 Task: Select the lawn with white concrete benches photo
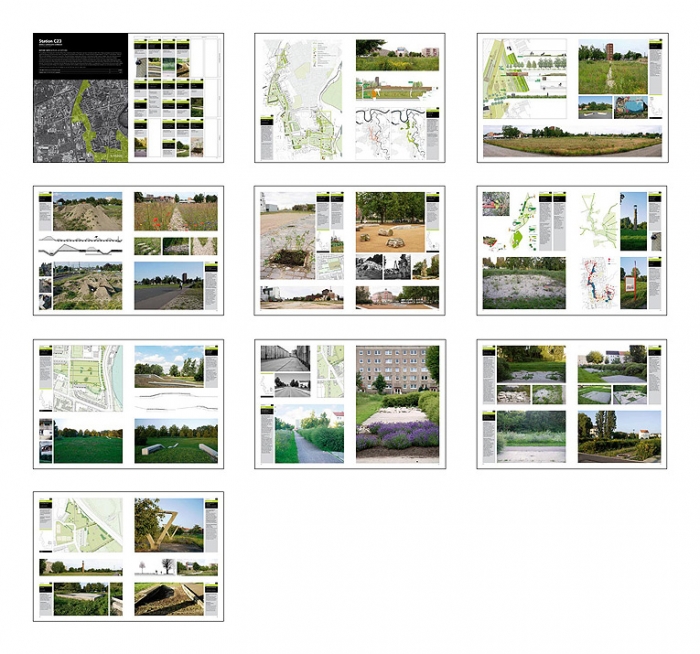176,441
